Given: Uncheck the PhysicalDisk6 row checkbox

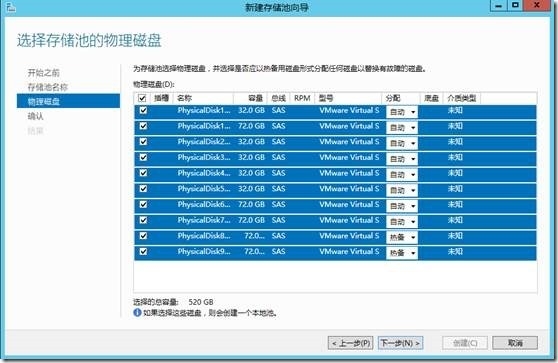Looking at the screenshot, I should [x=143, y=204].
